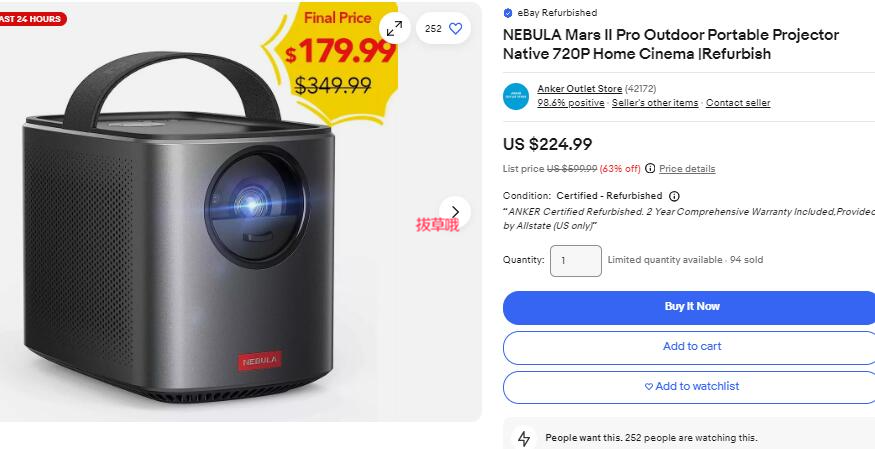The image size is (875, 449).
Task: Open the Anker Outlet Store avatar logo
Action: (516, 96)
